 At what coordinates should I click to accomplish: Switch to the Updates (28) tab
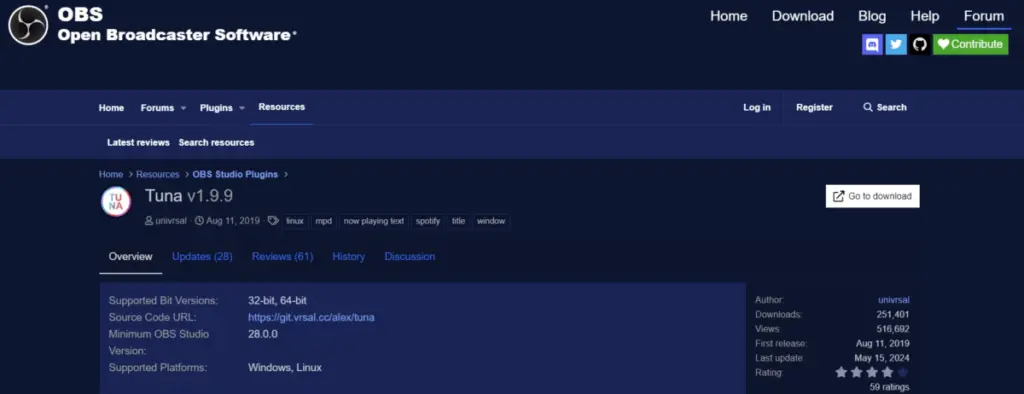click(202, 257)
